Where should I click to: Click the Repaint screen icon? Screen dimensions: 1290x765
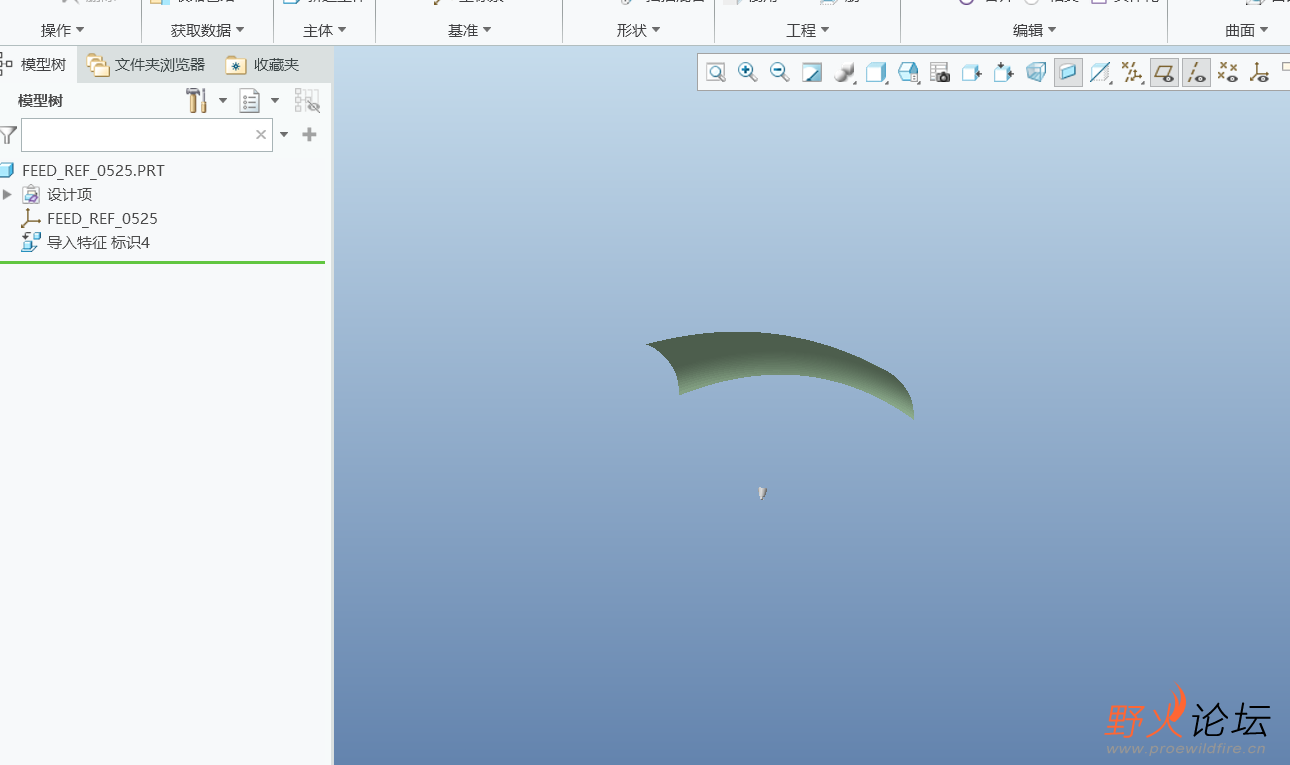tap(812, 72)
